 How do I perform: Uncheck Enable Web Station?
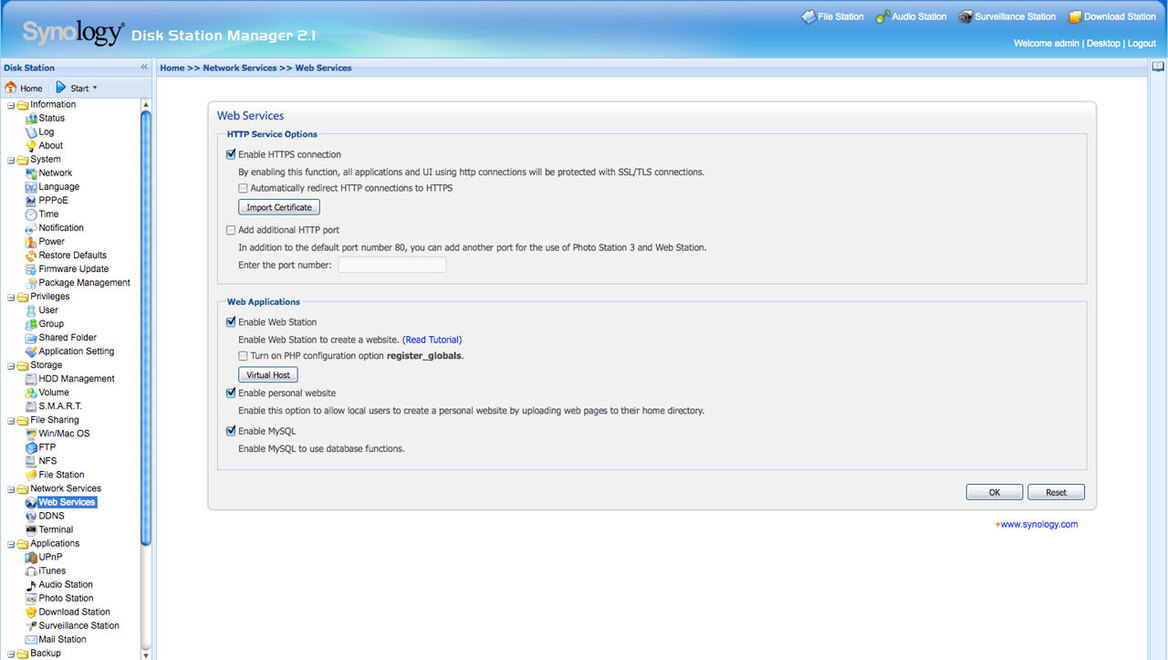pos(231,322)
